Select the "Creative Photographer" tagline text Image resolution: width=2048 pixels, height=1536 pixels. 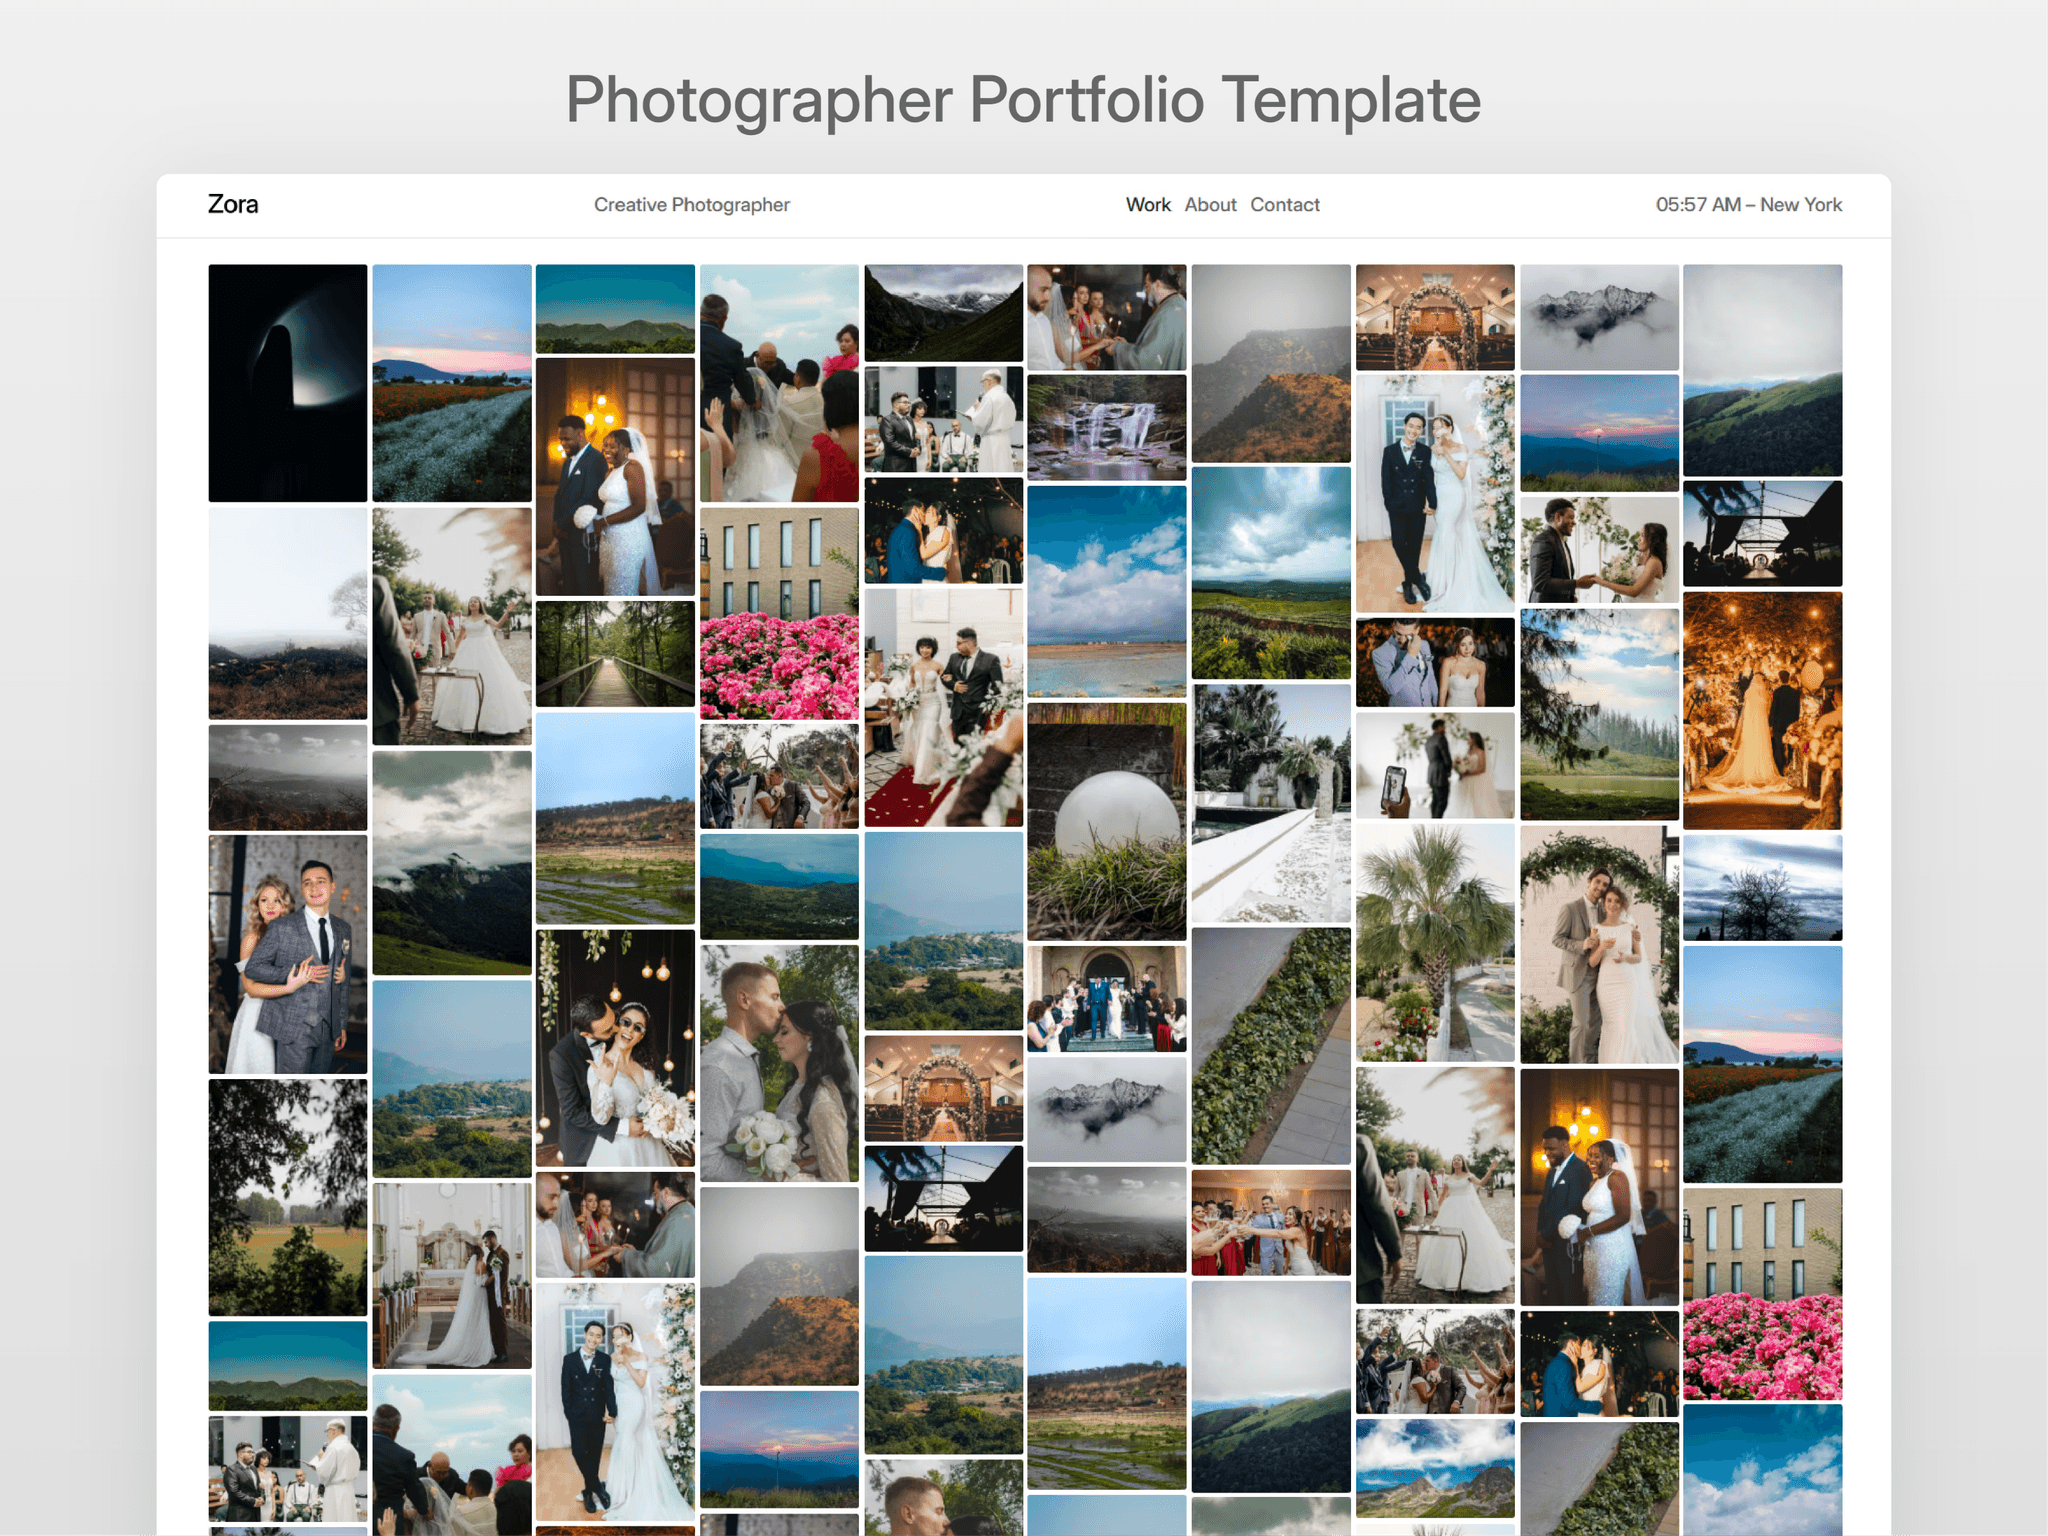[692, 205]
